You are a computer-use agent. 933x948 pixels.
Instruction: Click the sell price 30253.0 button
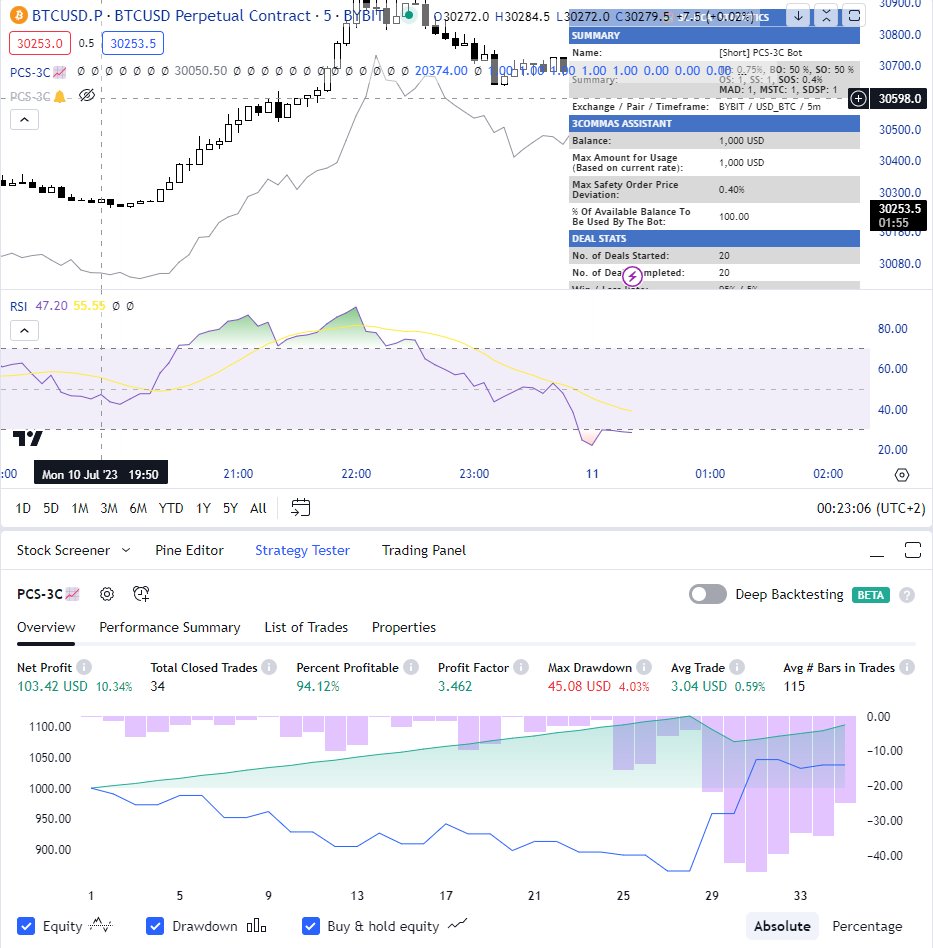tap(39, 44)
